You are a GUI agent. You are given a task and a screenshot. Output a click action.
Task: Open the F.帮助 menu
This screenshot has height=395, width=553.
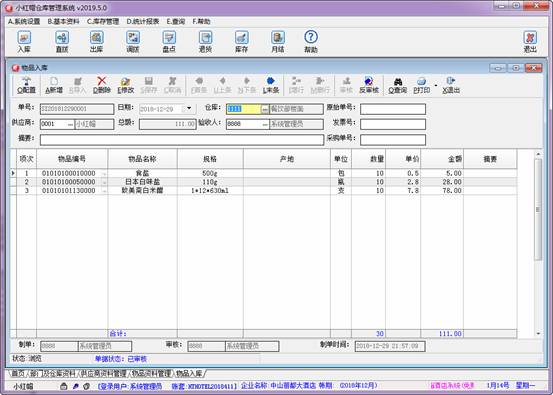201,22
